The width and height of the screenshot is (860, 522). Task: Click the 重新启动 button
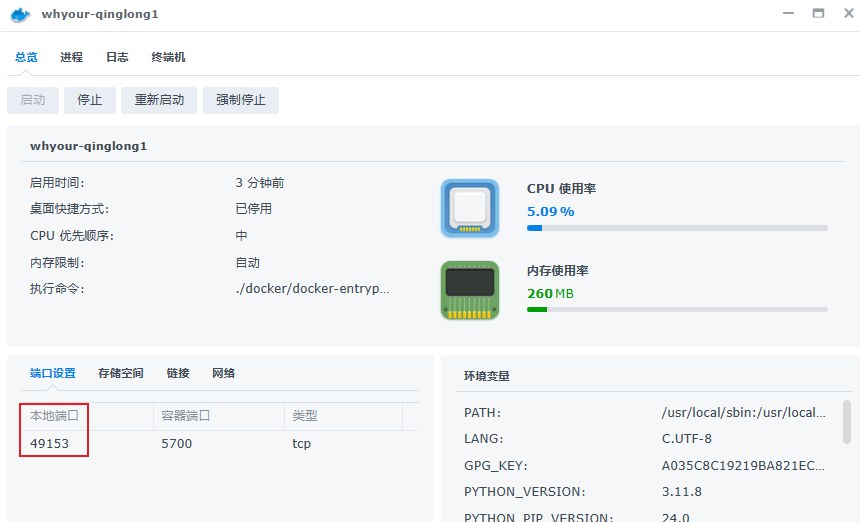159,100
